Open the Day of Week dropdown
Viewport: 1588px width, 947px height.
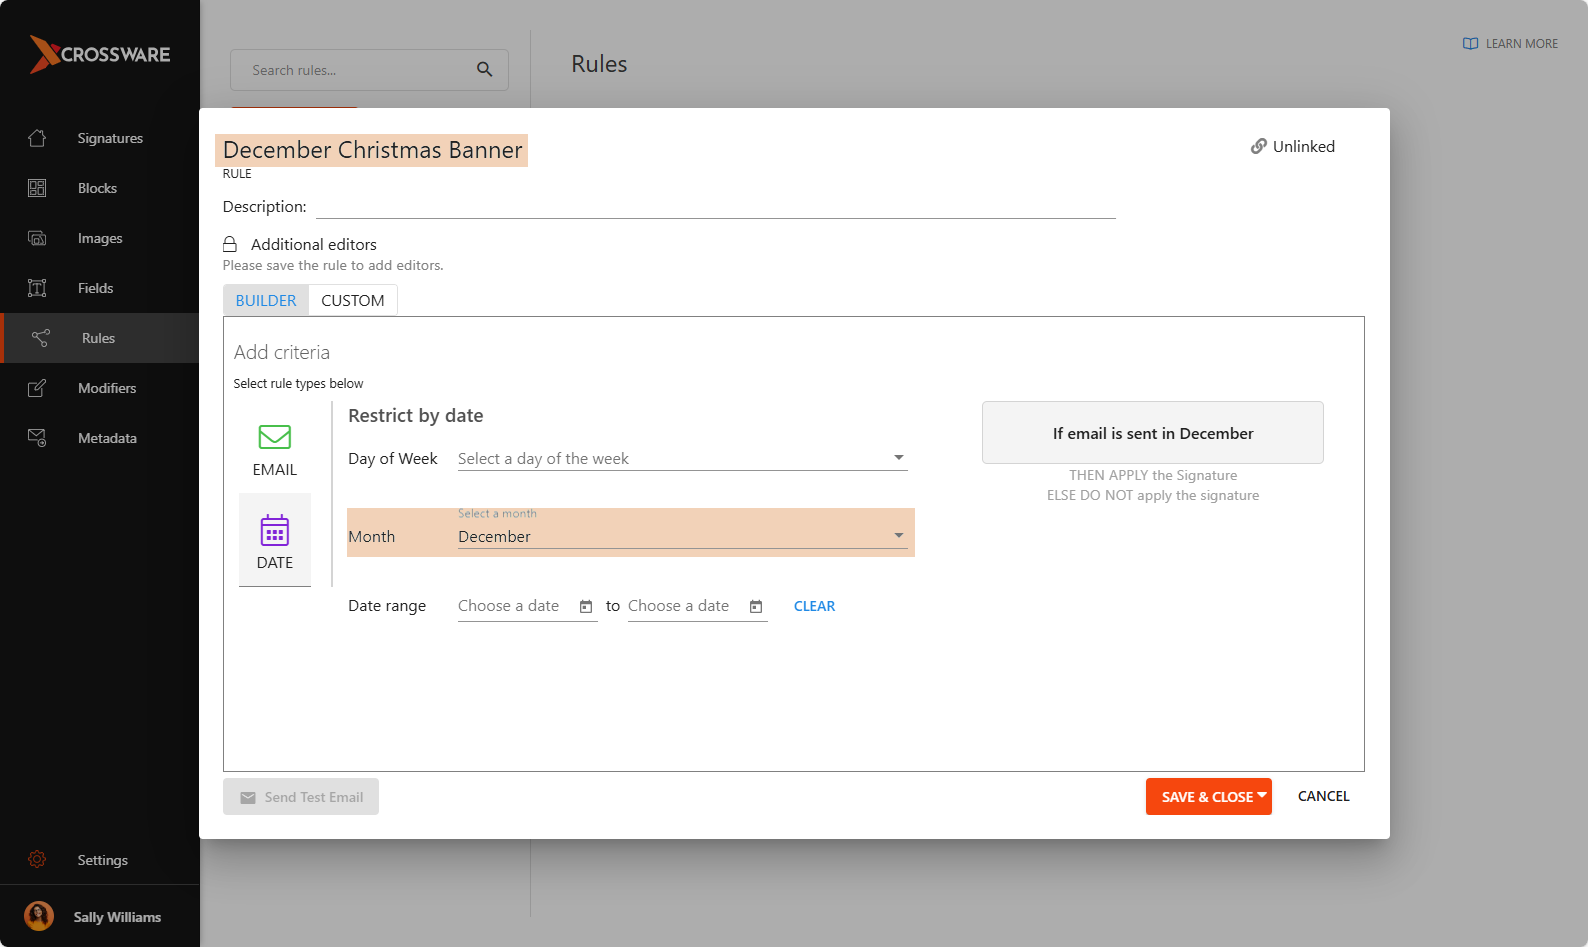(x=682, y=459)
